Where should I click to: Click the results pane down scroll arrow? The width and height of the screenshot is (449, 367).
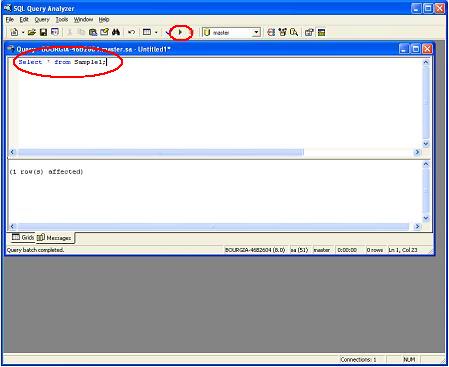tap(426, 218)
